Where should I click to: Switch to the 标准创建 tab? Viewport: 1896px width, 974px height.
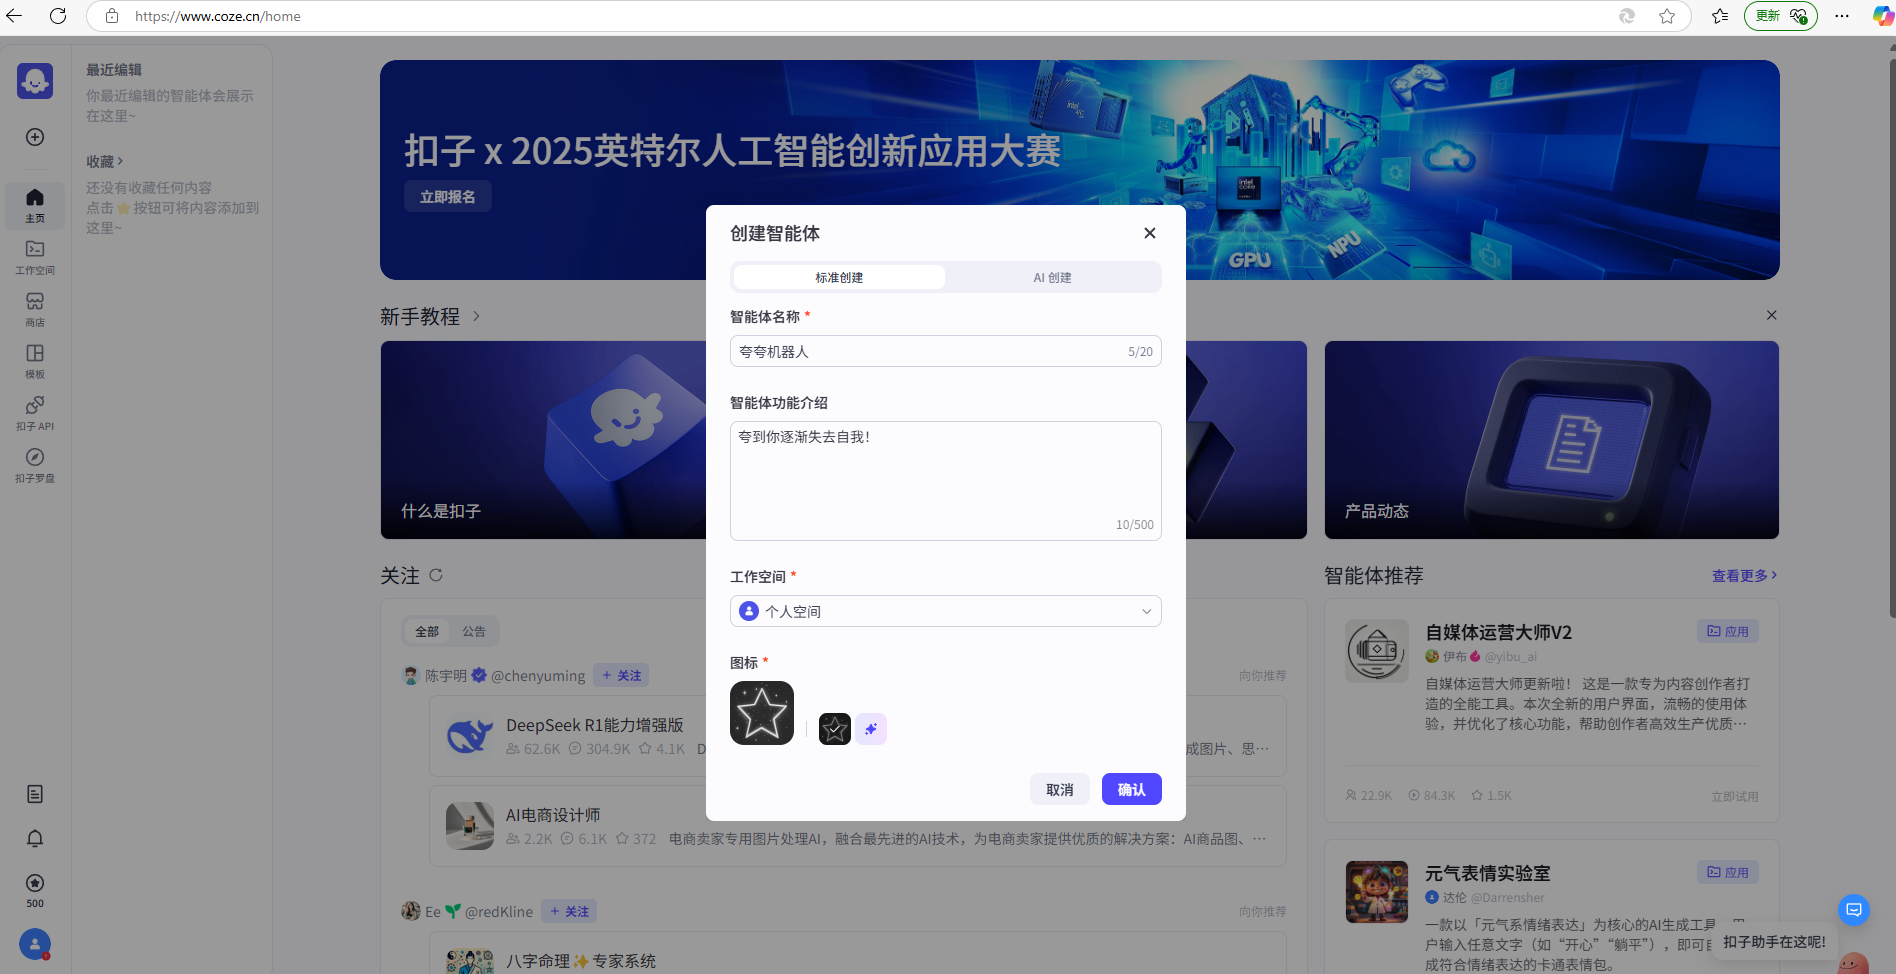point(839,277)
